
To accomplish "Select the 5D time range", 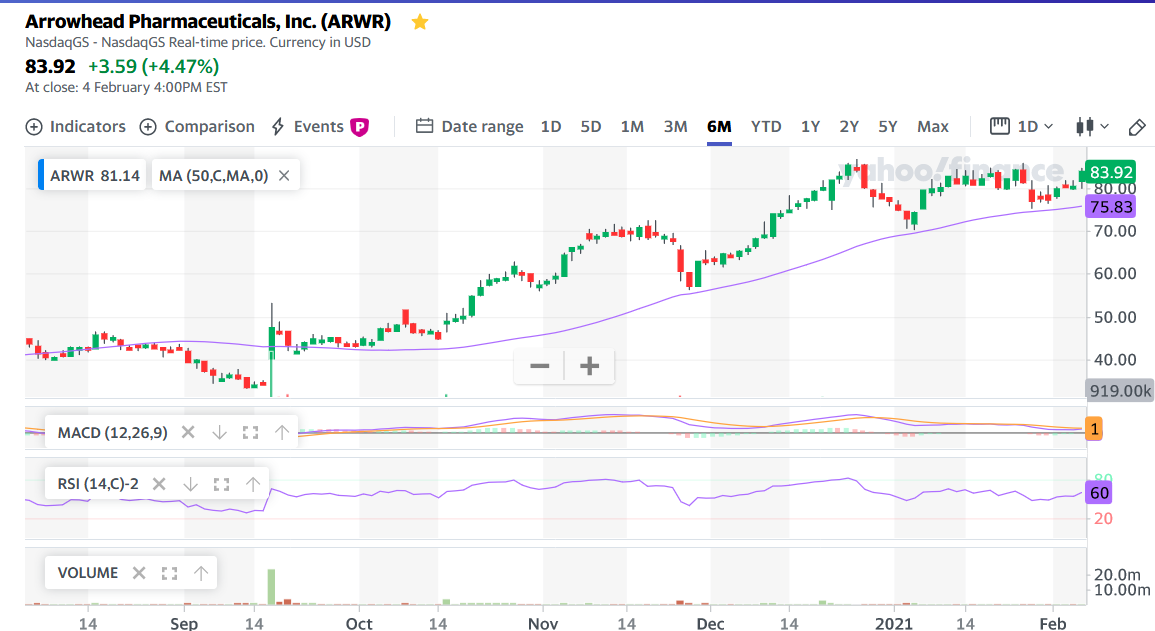I will (x=591, y=127).
